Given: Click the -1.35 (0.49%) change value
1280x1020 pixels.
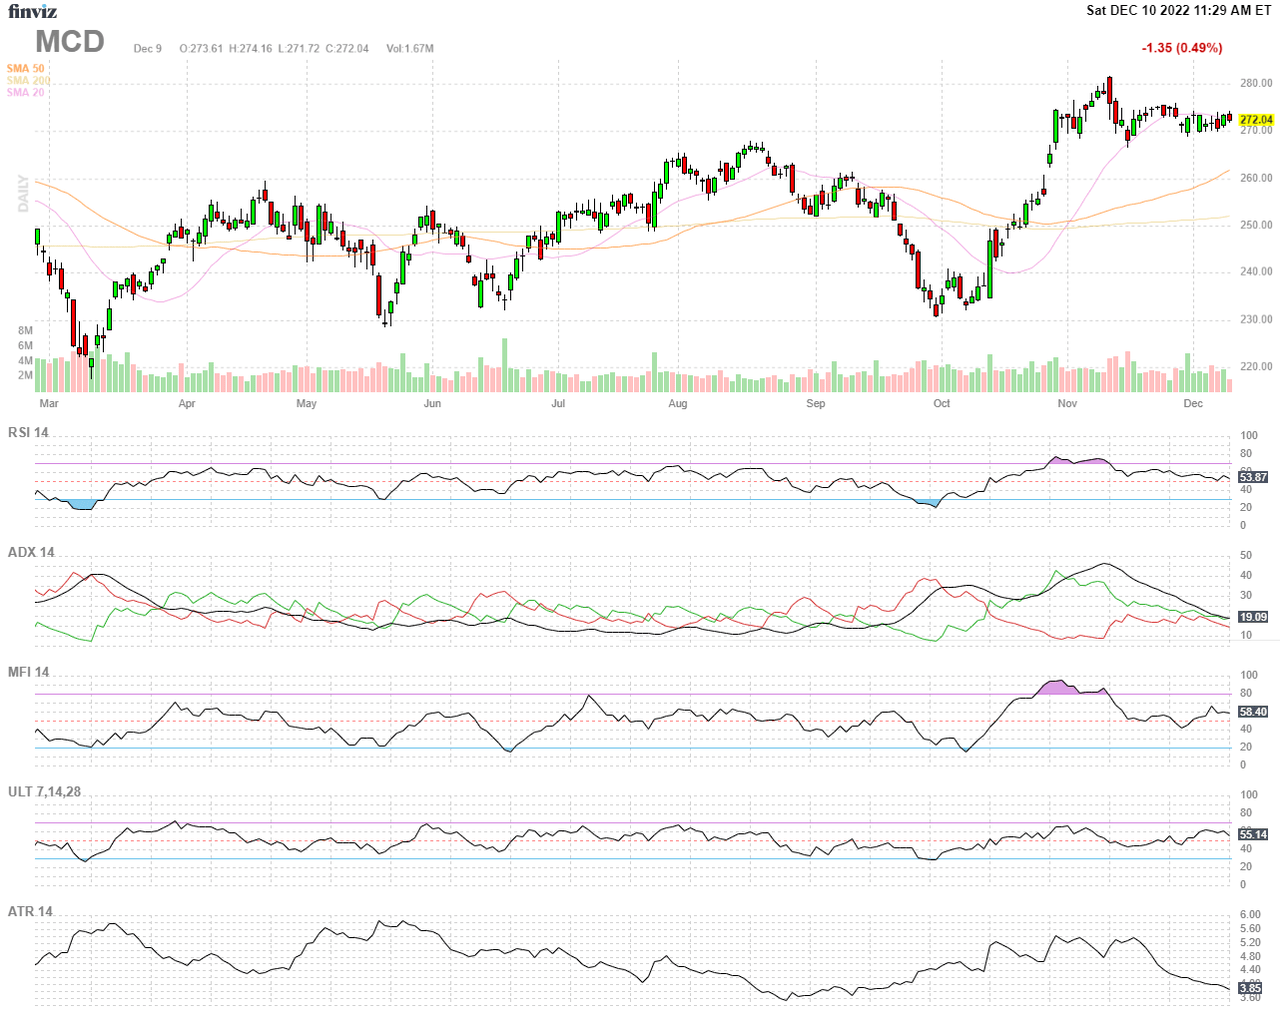Looking at the screenshot, I should (1182, 48).
